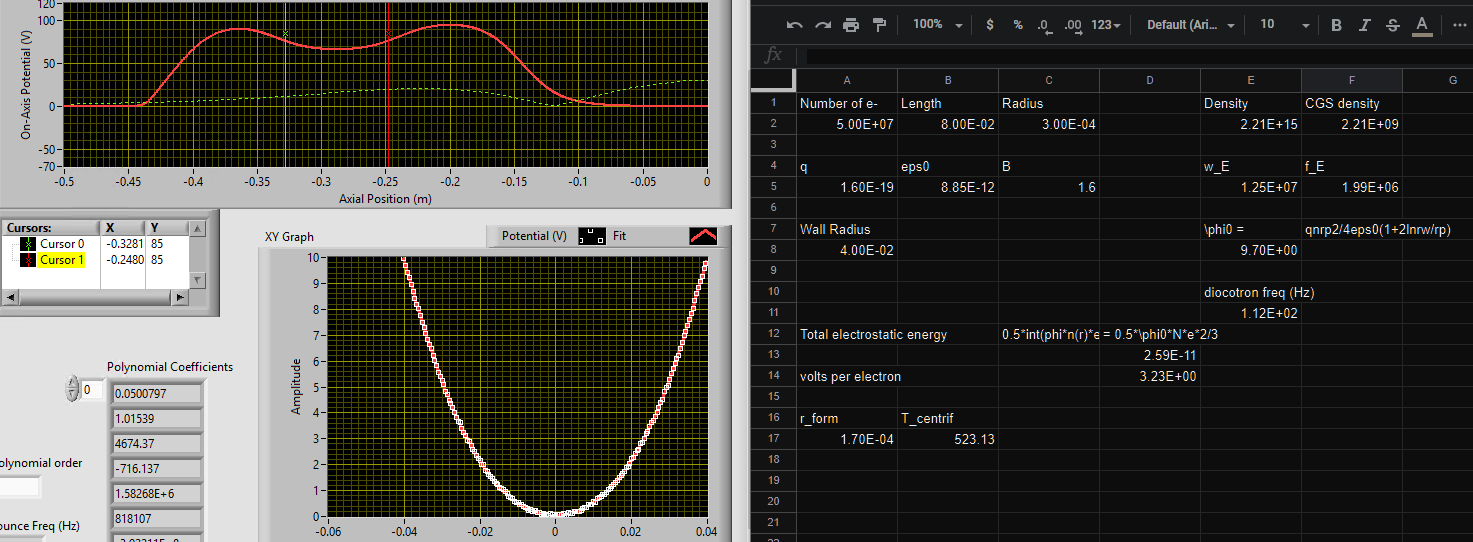Activate the Paint format roller icon
The height and width of the screenshot is (542, 1473).
pyautogui.click(x=879, y=25)
